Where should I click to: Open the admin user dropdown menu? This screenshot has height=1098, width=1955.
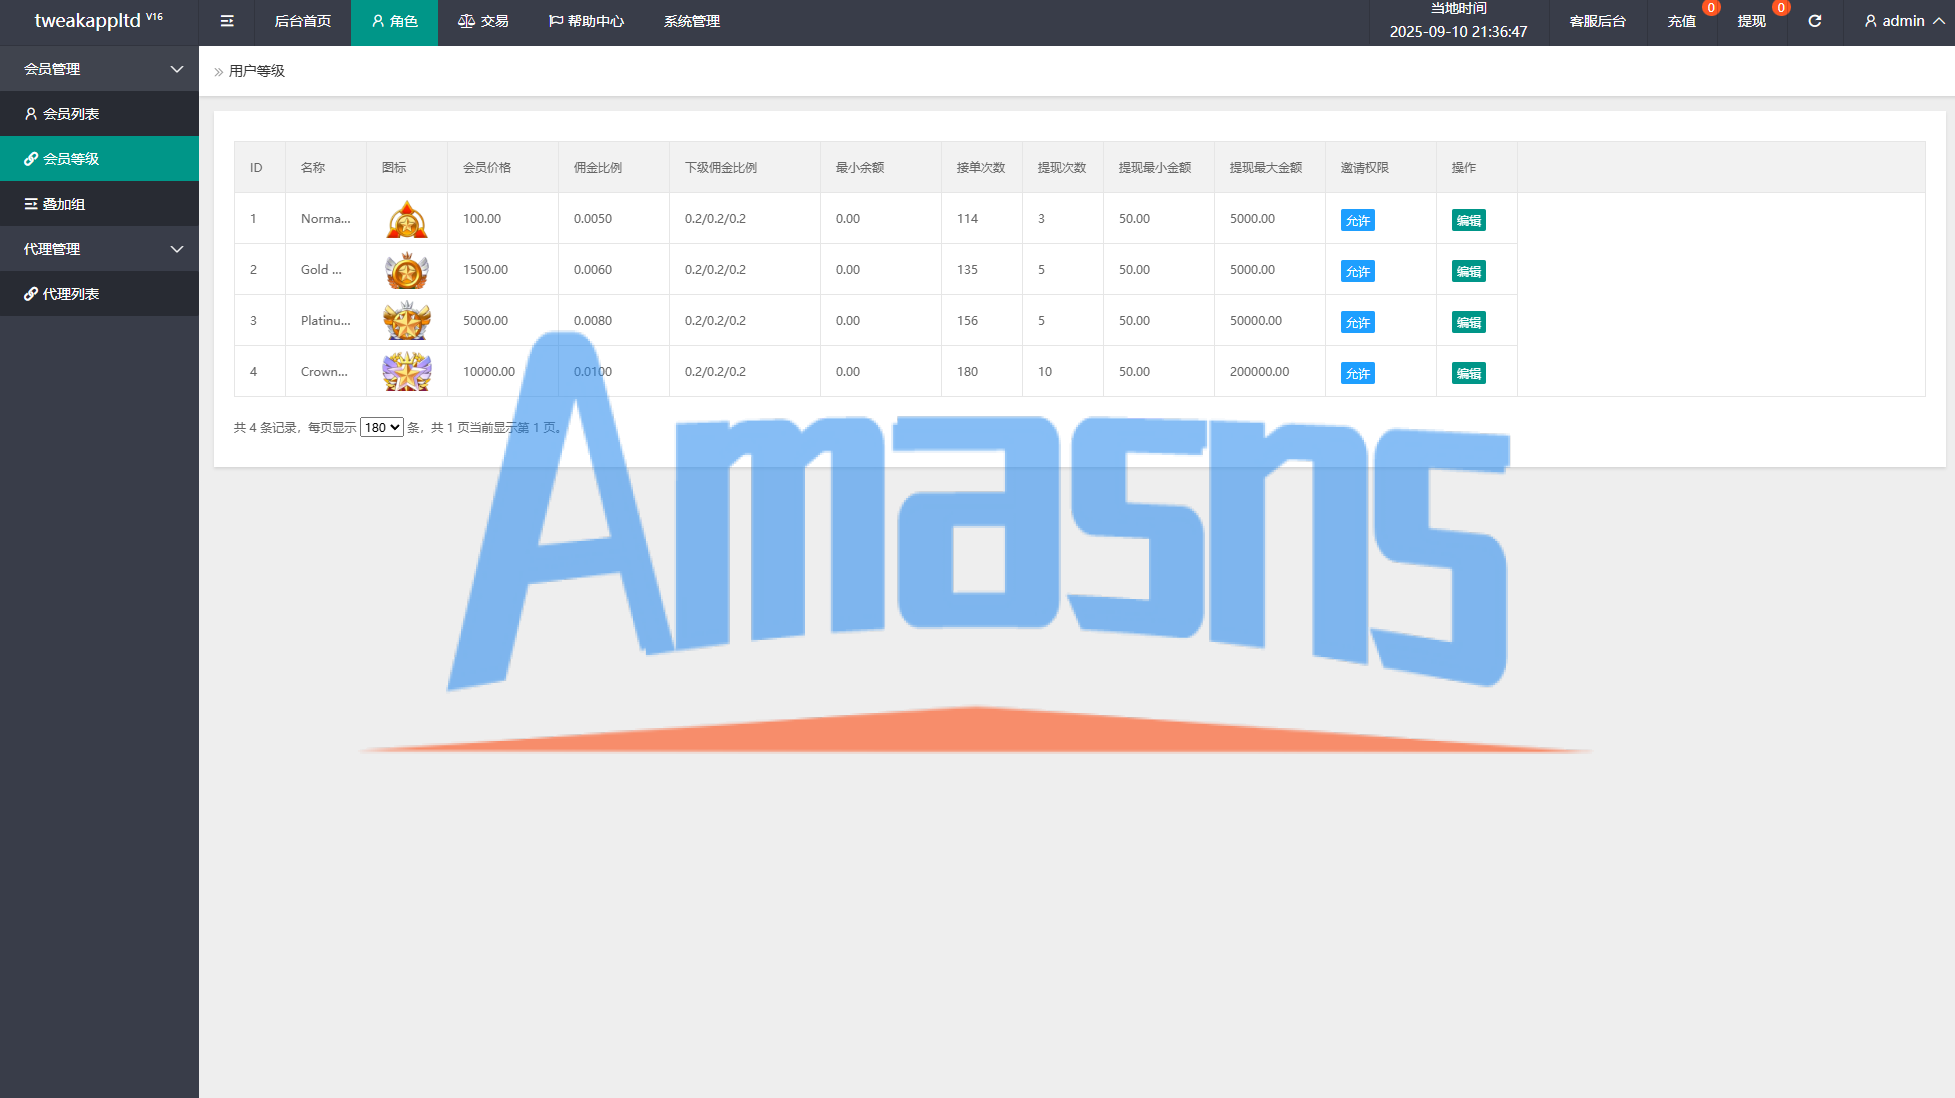point(1903,21)
